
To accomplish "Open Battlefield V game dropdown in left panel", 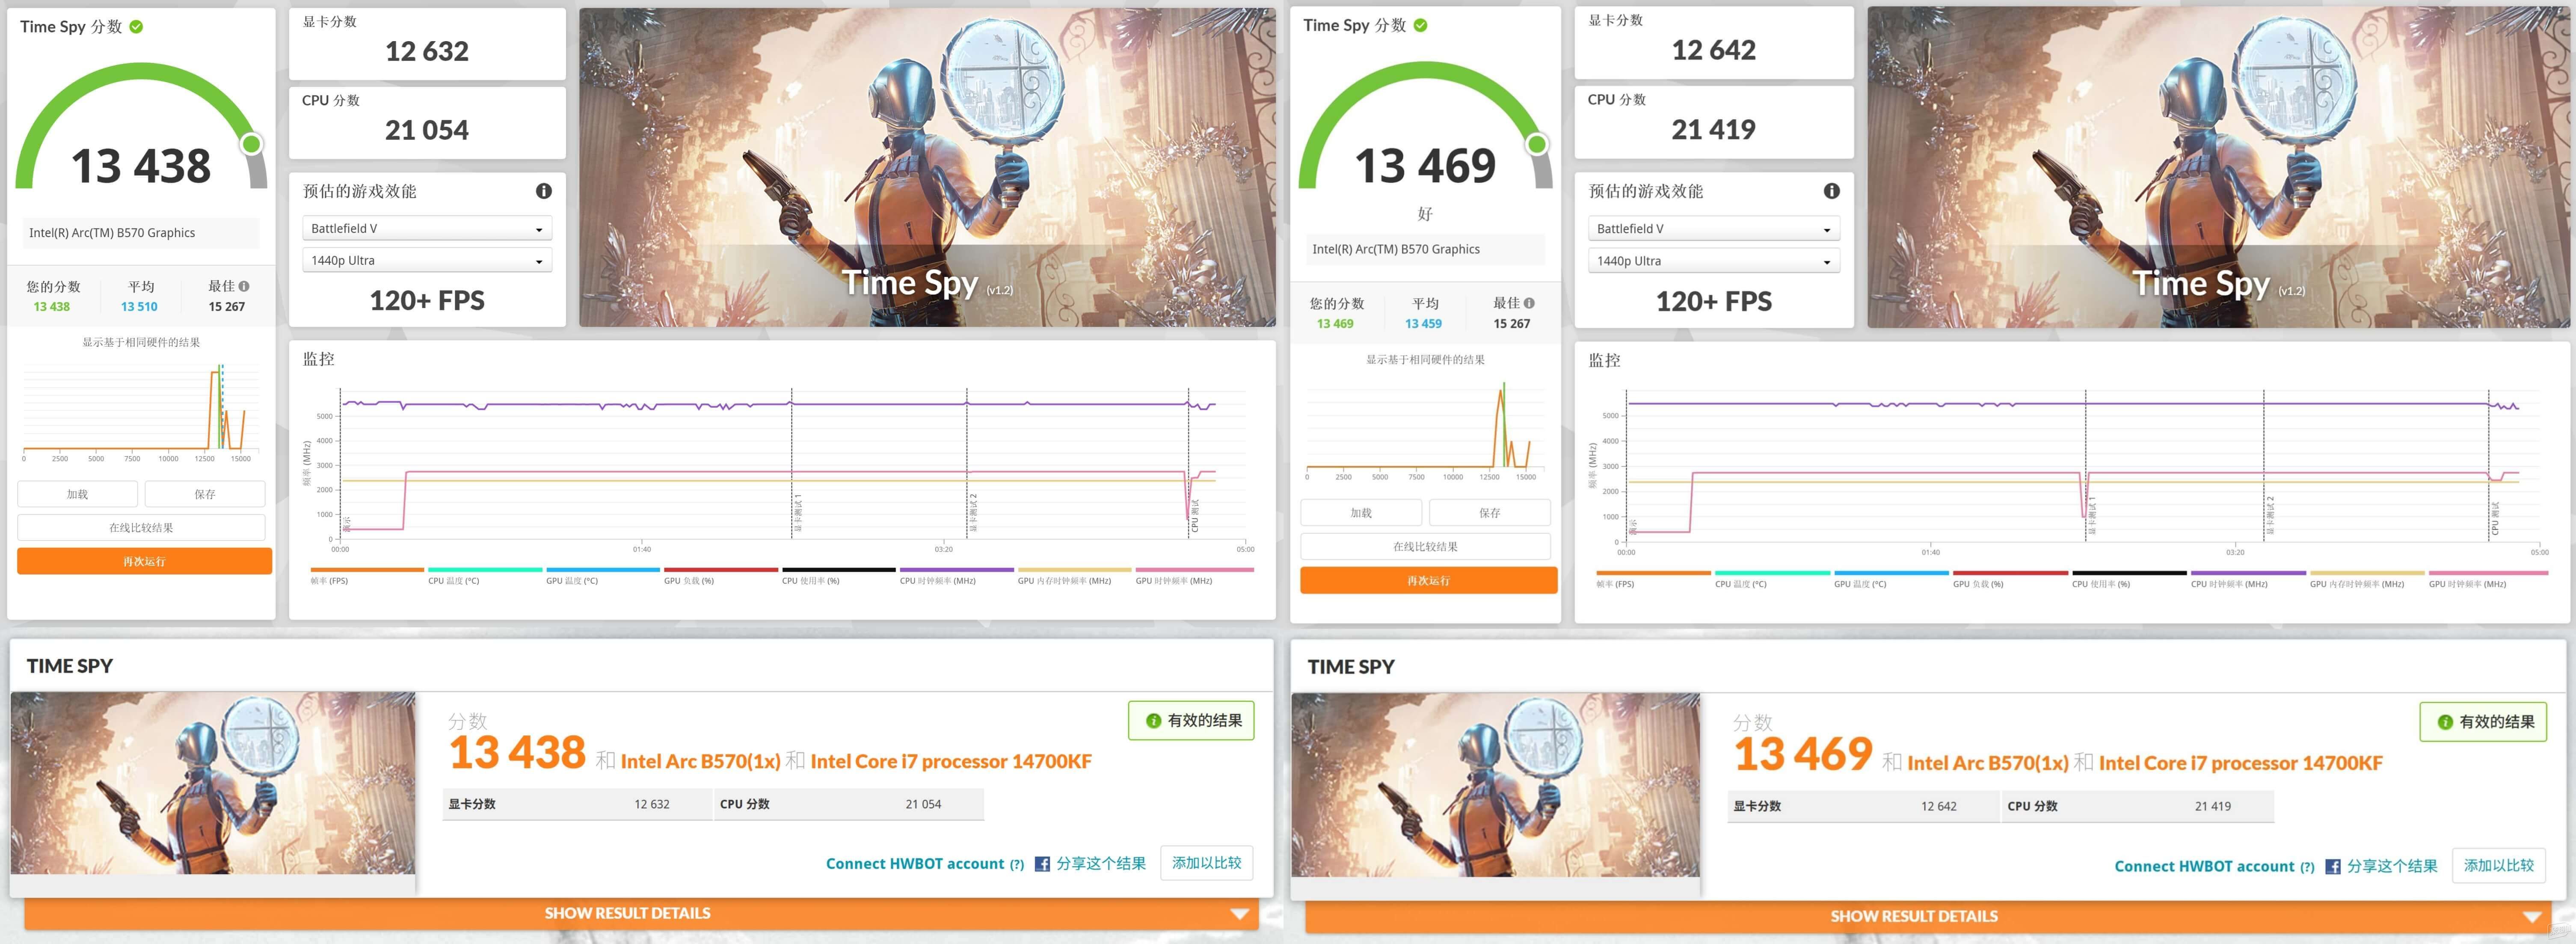I will [427, 229].
